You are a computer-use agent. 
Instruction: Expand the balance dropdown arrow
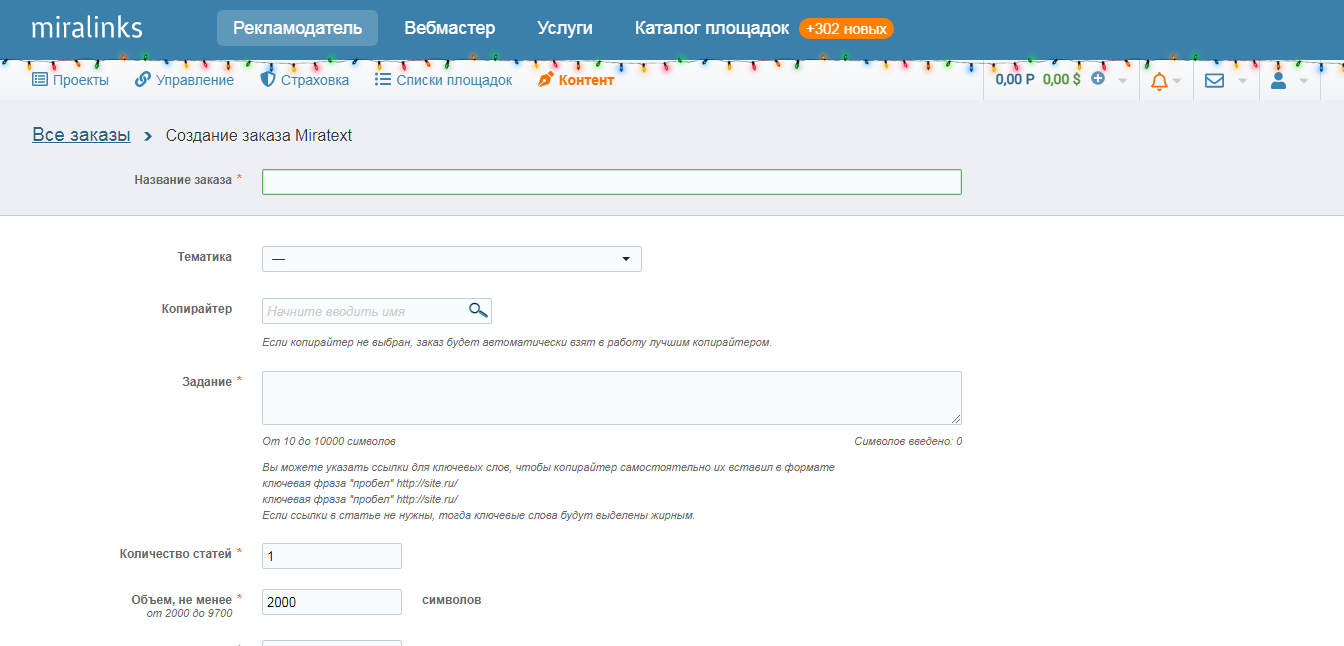1123,81
